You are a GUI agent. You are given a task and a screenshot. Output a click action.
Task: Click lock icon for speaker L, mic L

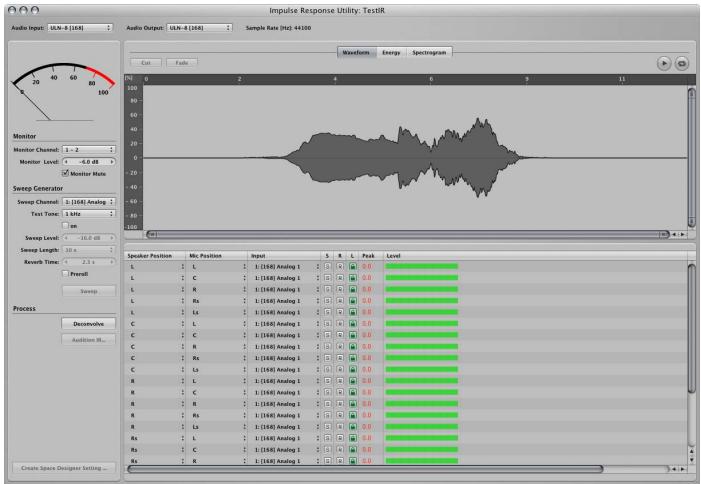(352, 266)
